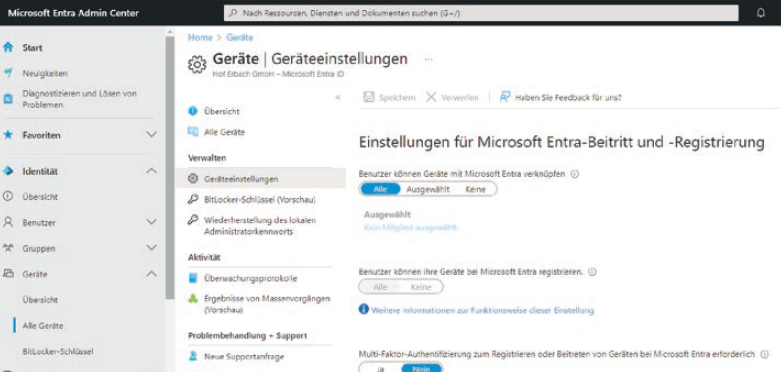The width and height of the screenshot is (781, 372).
Task: Click the Benutzer person icon
Action: click(7, 222)
